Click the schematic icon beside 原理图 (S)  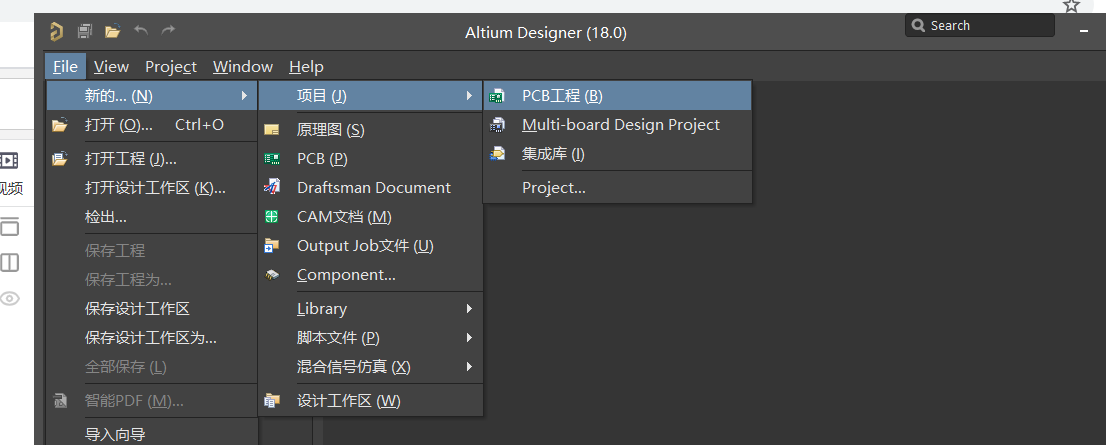tap(272, 130)
